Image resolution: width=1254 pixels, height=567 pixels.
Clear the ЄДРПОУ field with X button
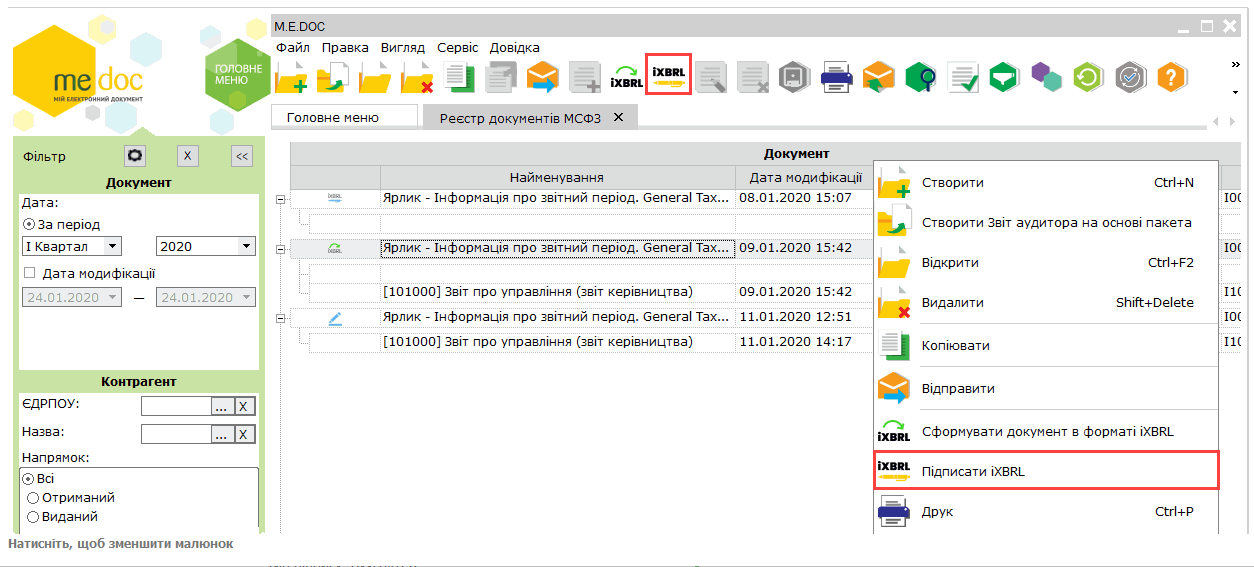point(245,406)
